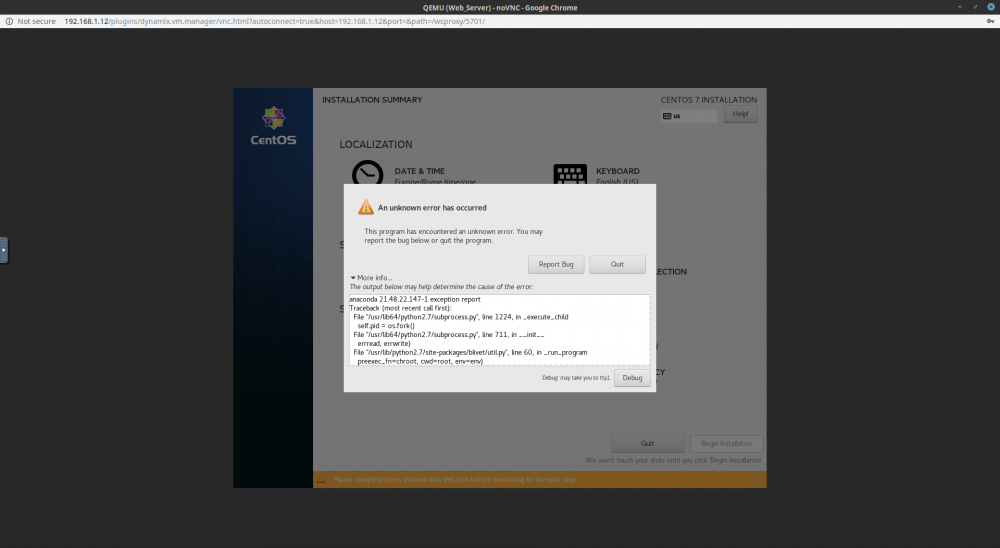This screenshot has width=1000, height=548.
Task: Click Not secure site info icon
Action: pos(9,21)
